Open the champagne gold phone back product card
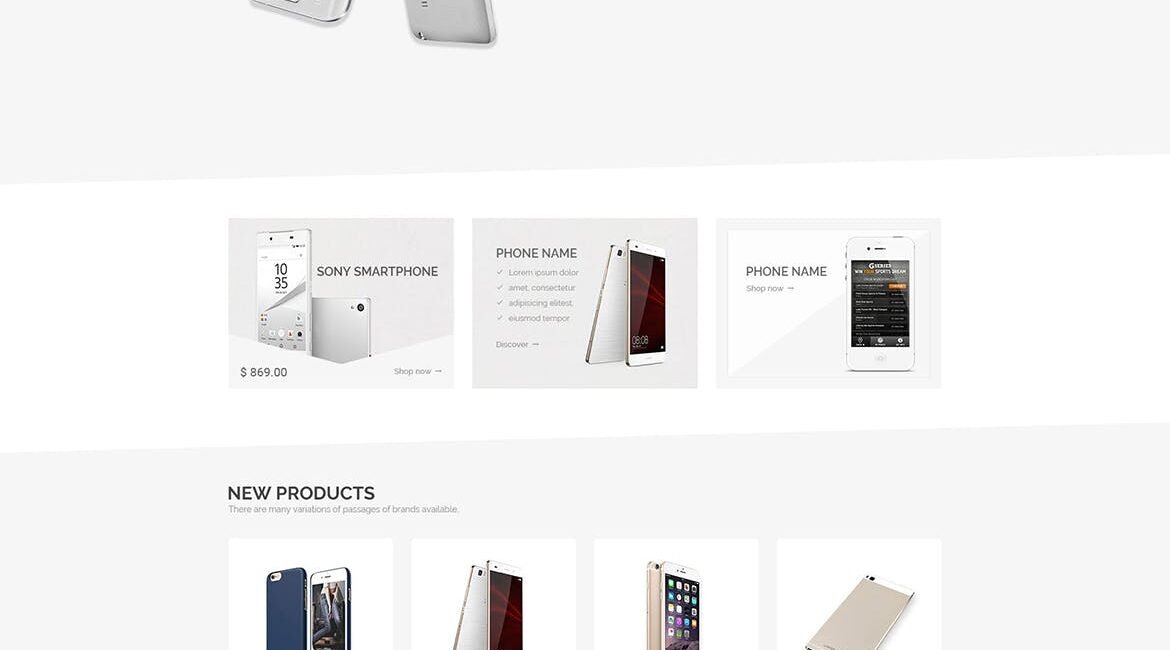 pos(859,594)
